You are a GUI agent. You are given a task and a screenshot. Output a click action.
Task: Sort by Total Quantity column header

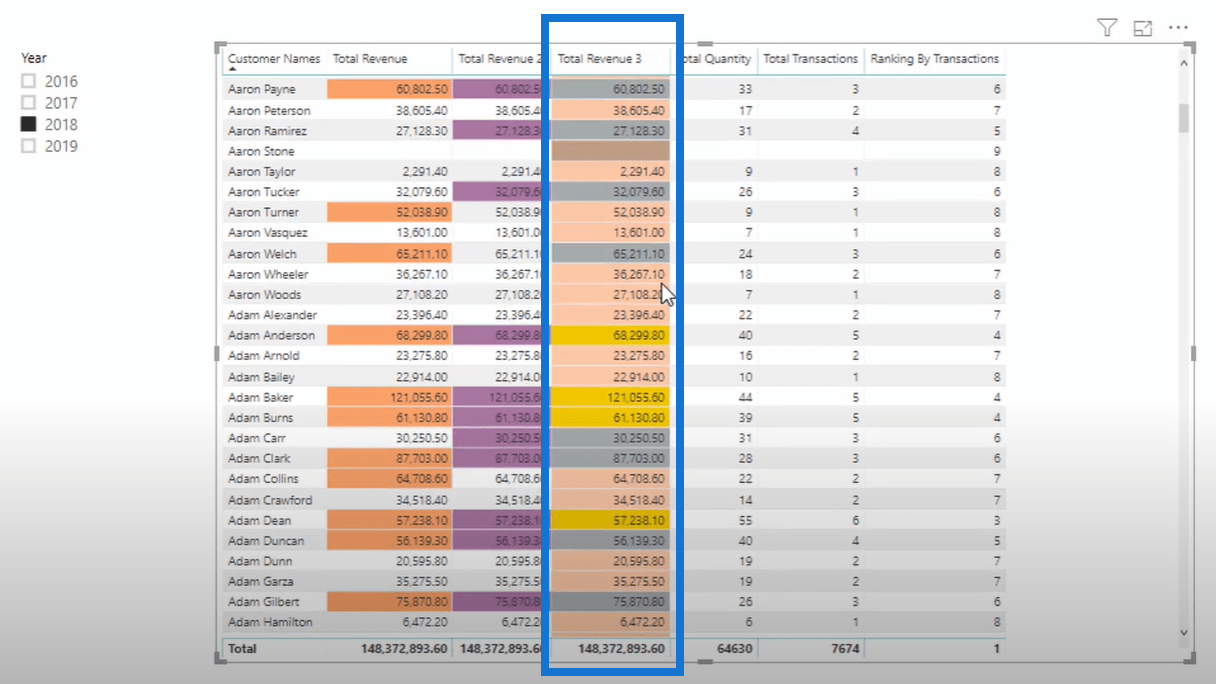[716, 59]
